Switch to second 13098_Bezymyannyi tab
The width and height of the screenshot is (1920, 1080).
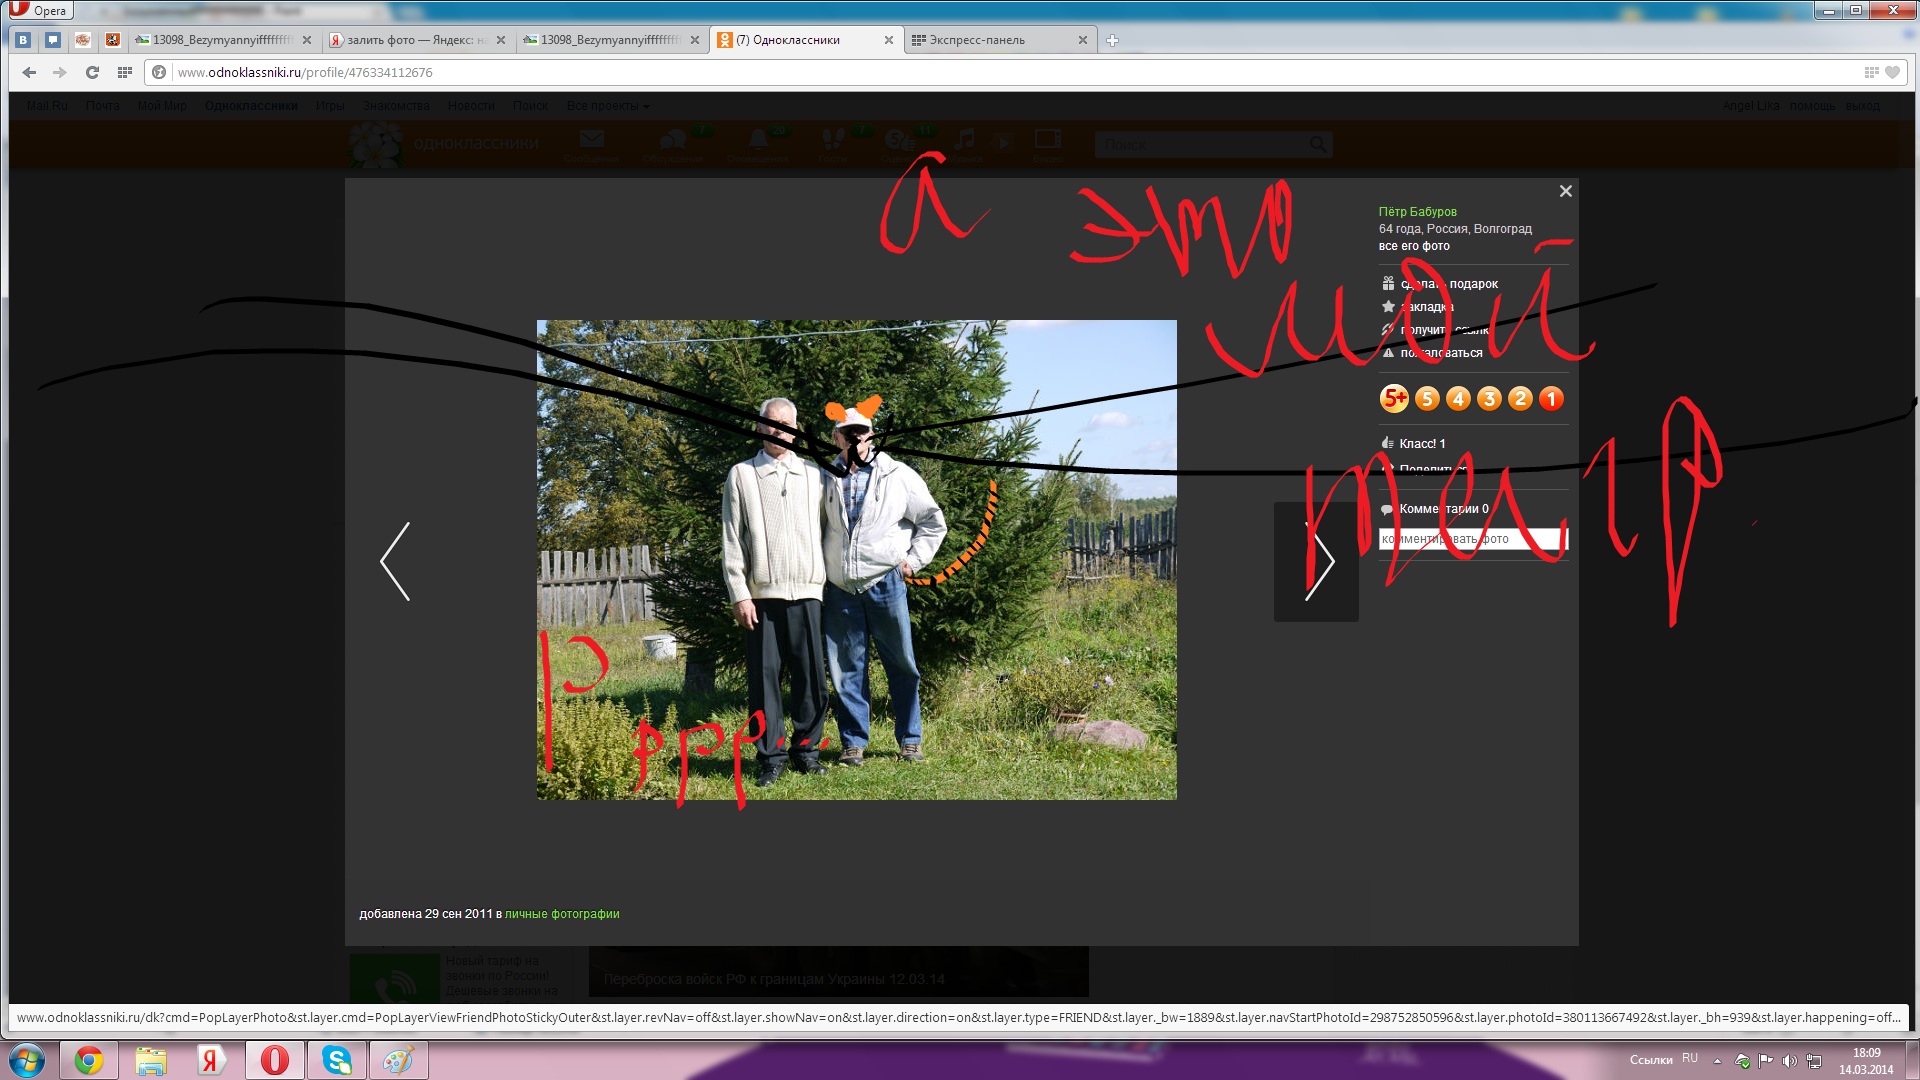point(610,40)
